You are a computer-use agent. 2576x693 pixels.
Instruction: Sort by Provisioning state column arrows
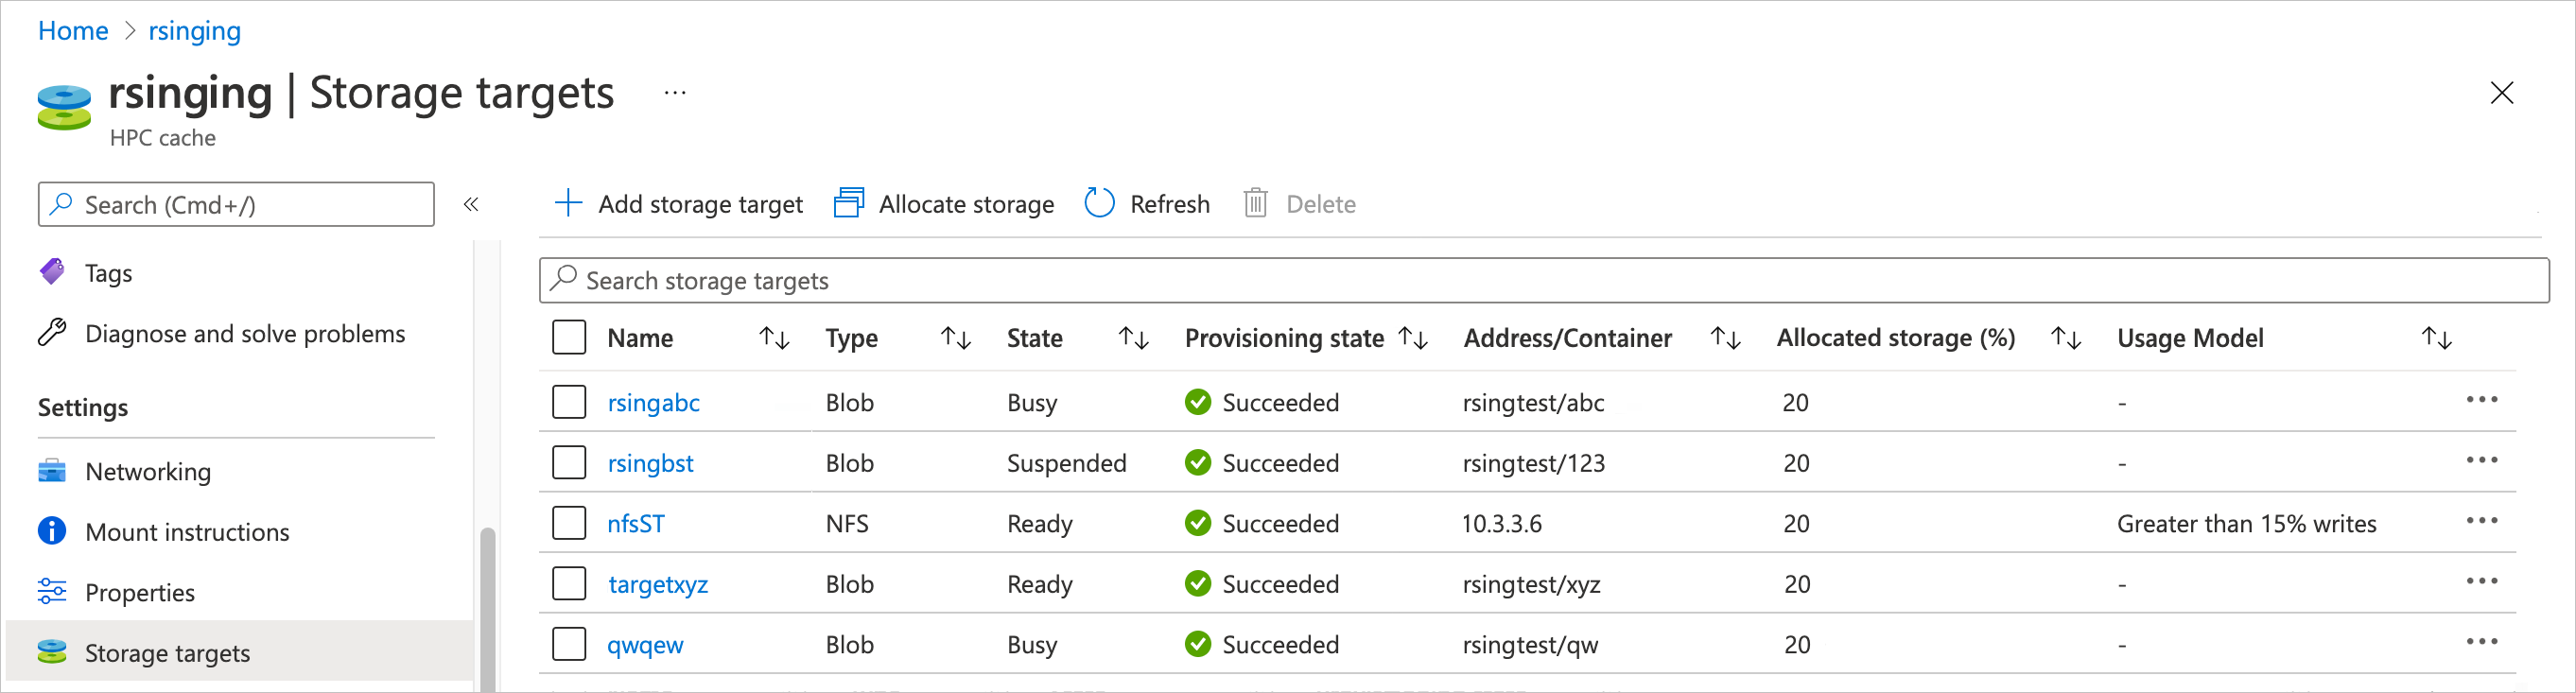click(1413, 338)
